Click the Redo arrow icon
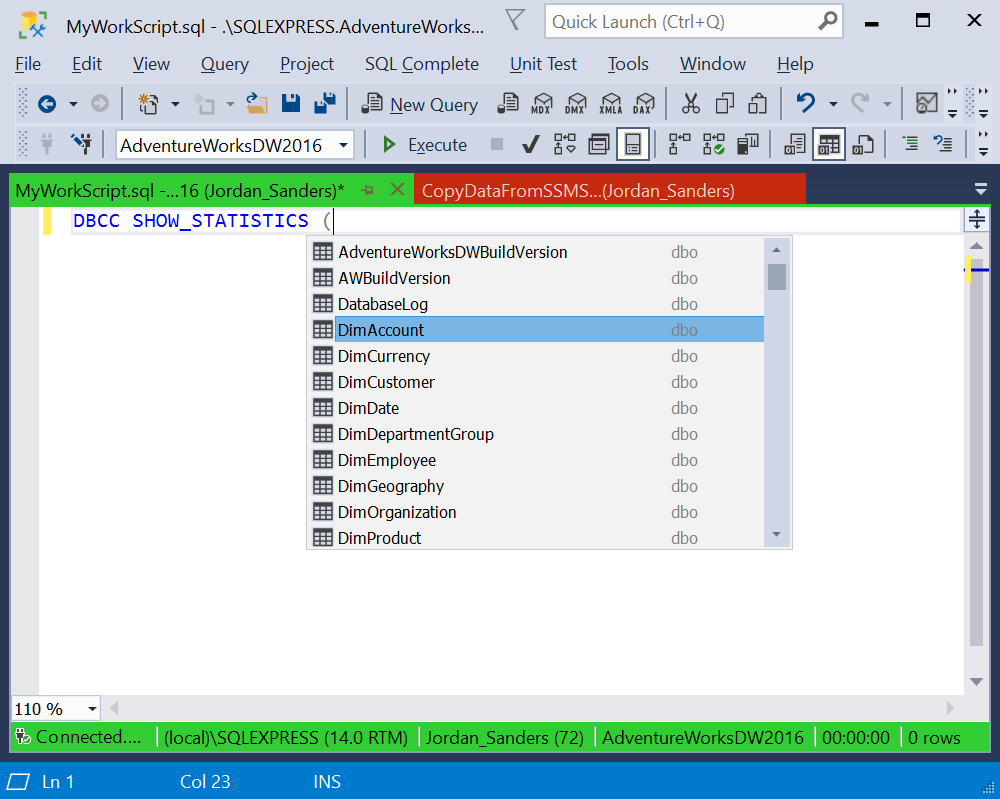Image resolution: width=1000 pixels, height=799 pixels. click(x=860, y=103)
